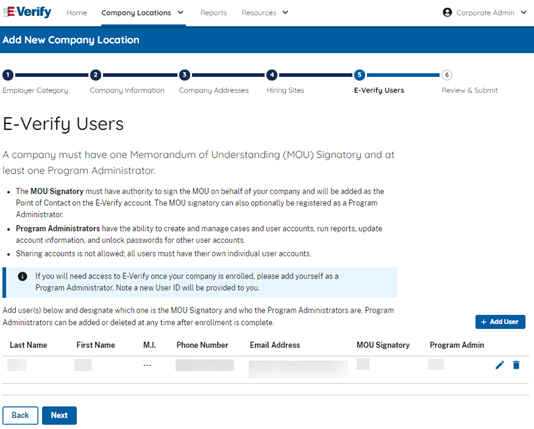Click the bold MOU Signatory bullet text
Screen dimensions: 534x429
pos(57,191)
